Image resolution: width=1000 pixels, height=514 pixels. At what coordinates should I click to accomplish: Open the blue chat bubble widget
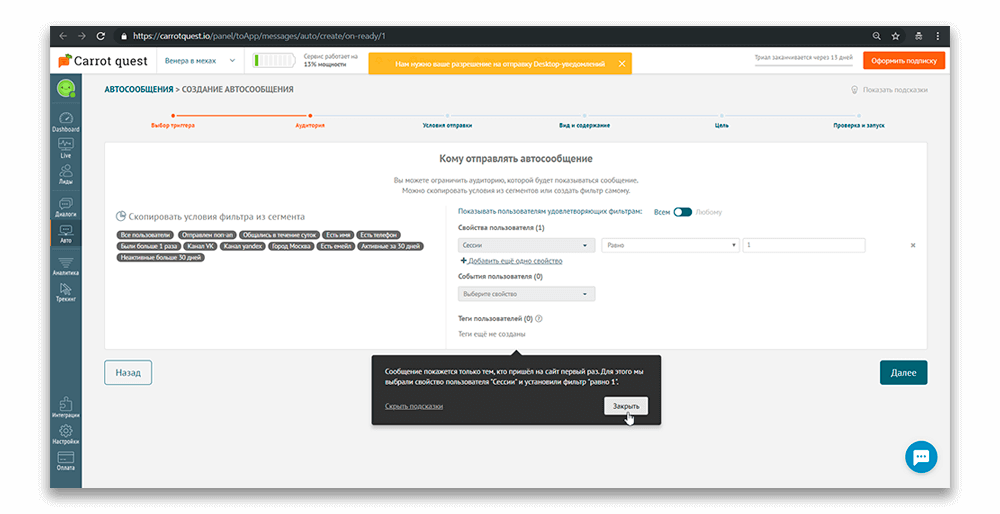click(921, 457)
